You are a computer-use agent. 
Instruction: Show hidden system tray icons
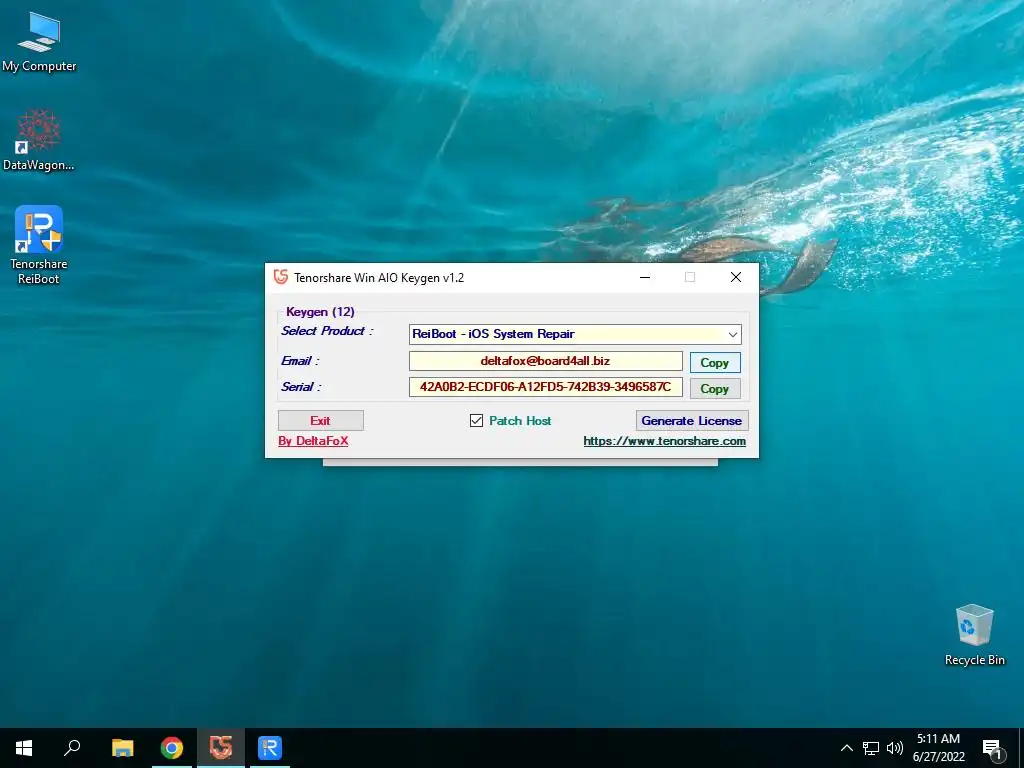(846, 748)
